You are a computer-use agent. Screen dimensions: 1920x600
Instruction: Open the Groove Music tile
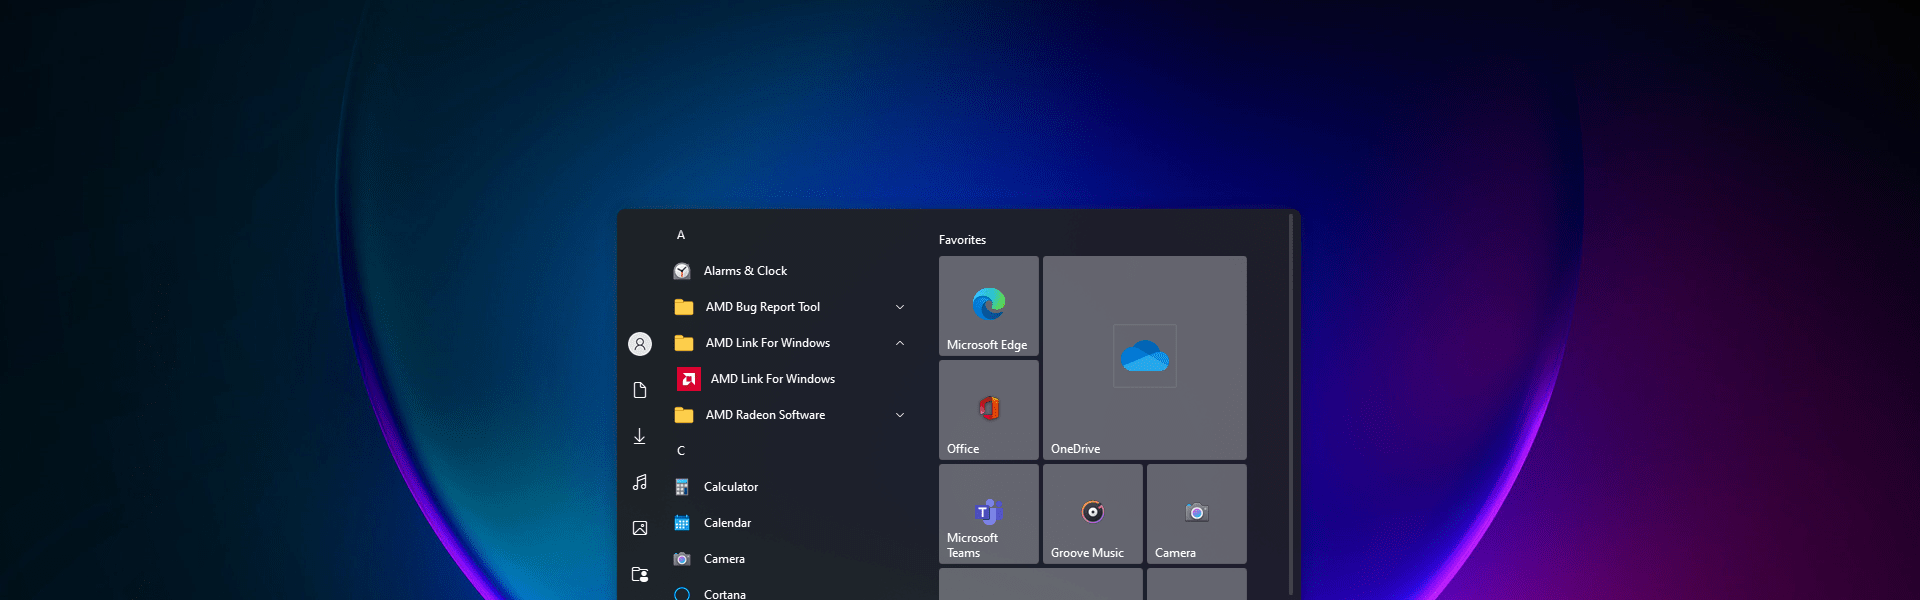[x=1093, y=514]
